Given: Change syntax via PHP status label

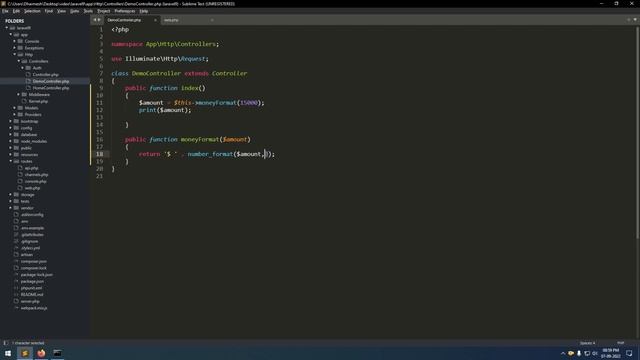Looking at the screenshot, I should (x=620, y=343).
